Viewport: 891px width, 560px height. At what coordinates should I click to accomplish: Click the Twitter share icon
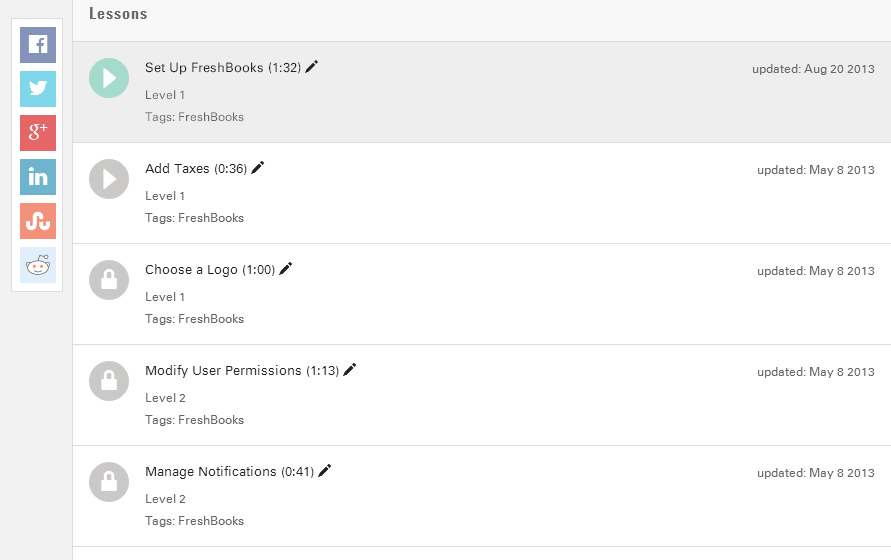coord(38,89)
